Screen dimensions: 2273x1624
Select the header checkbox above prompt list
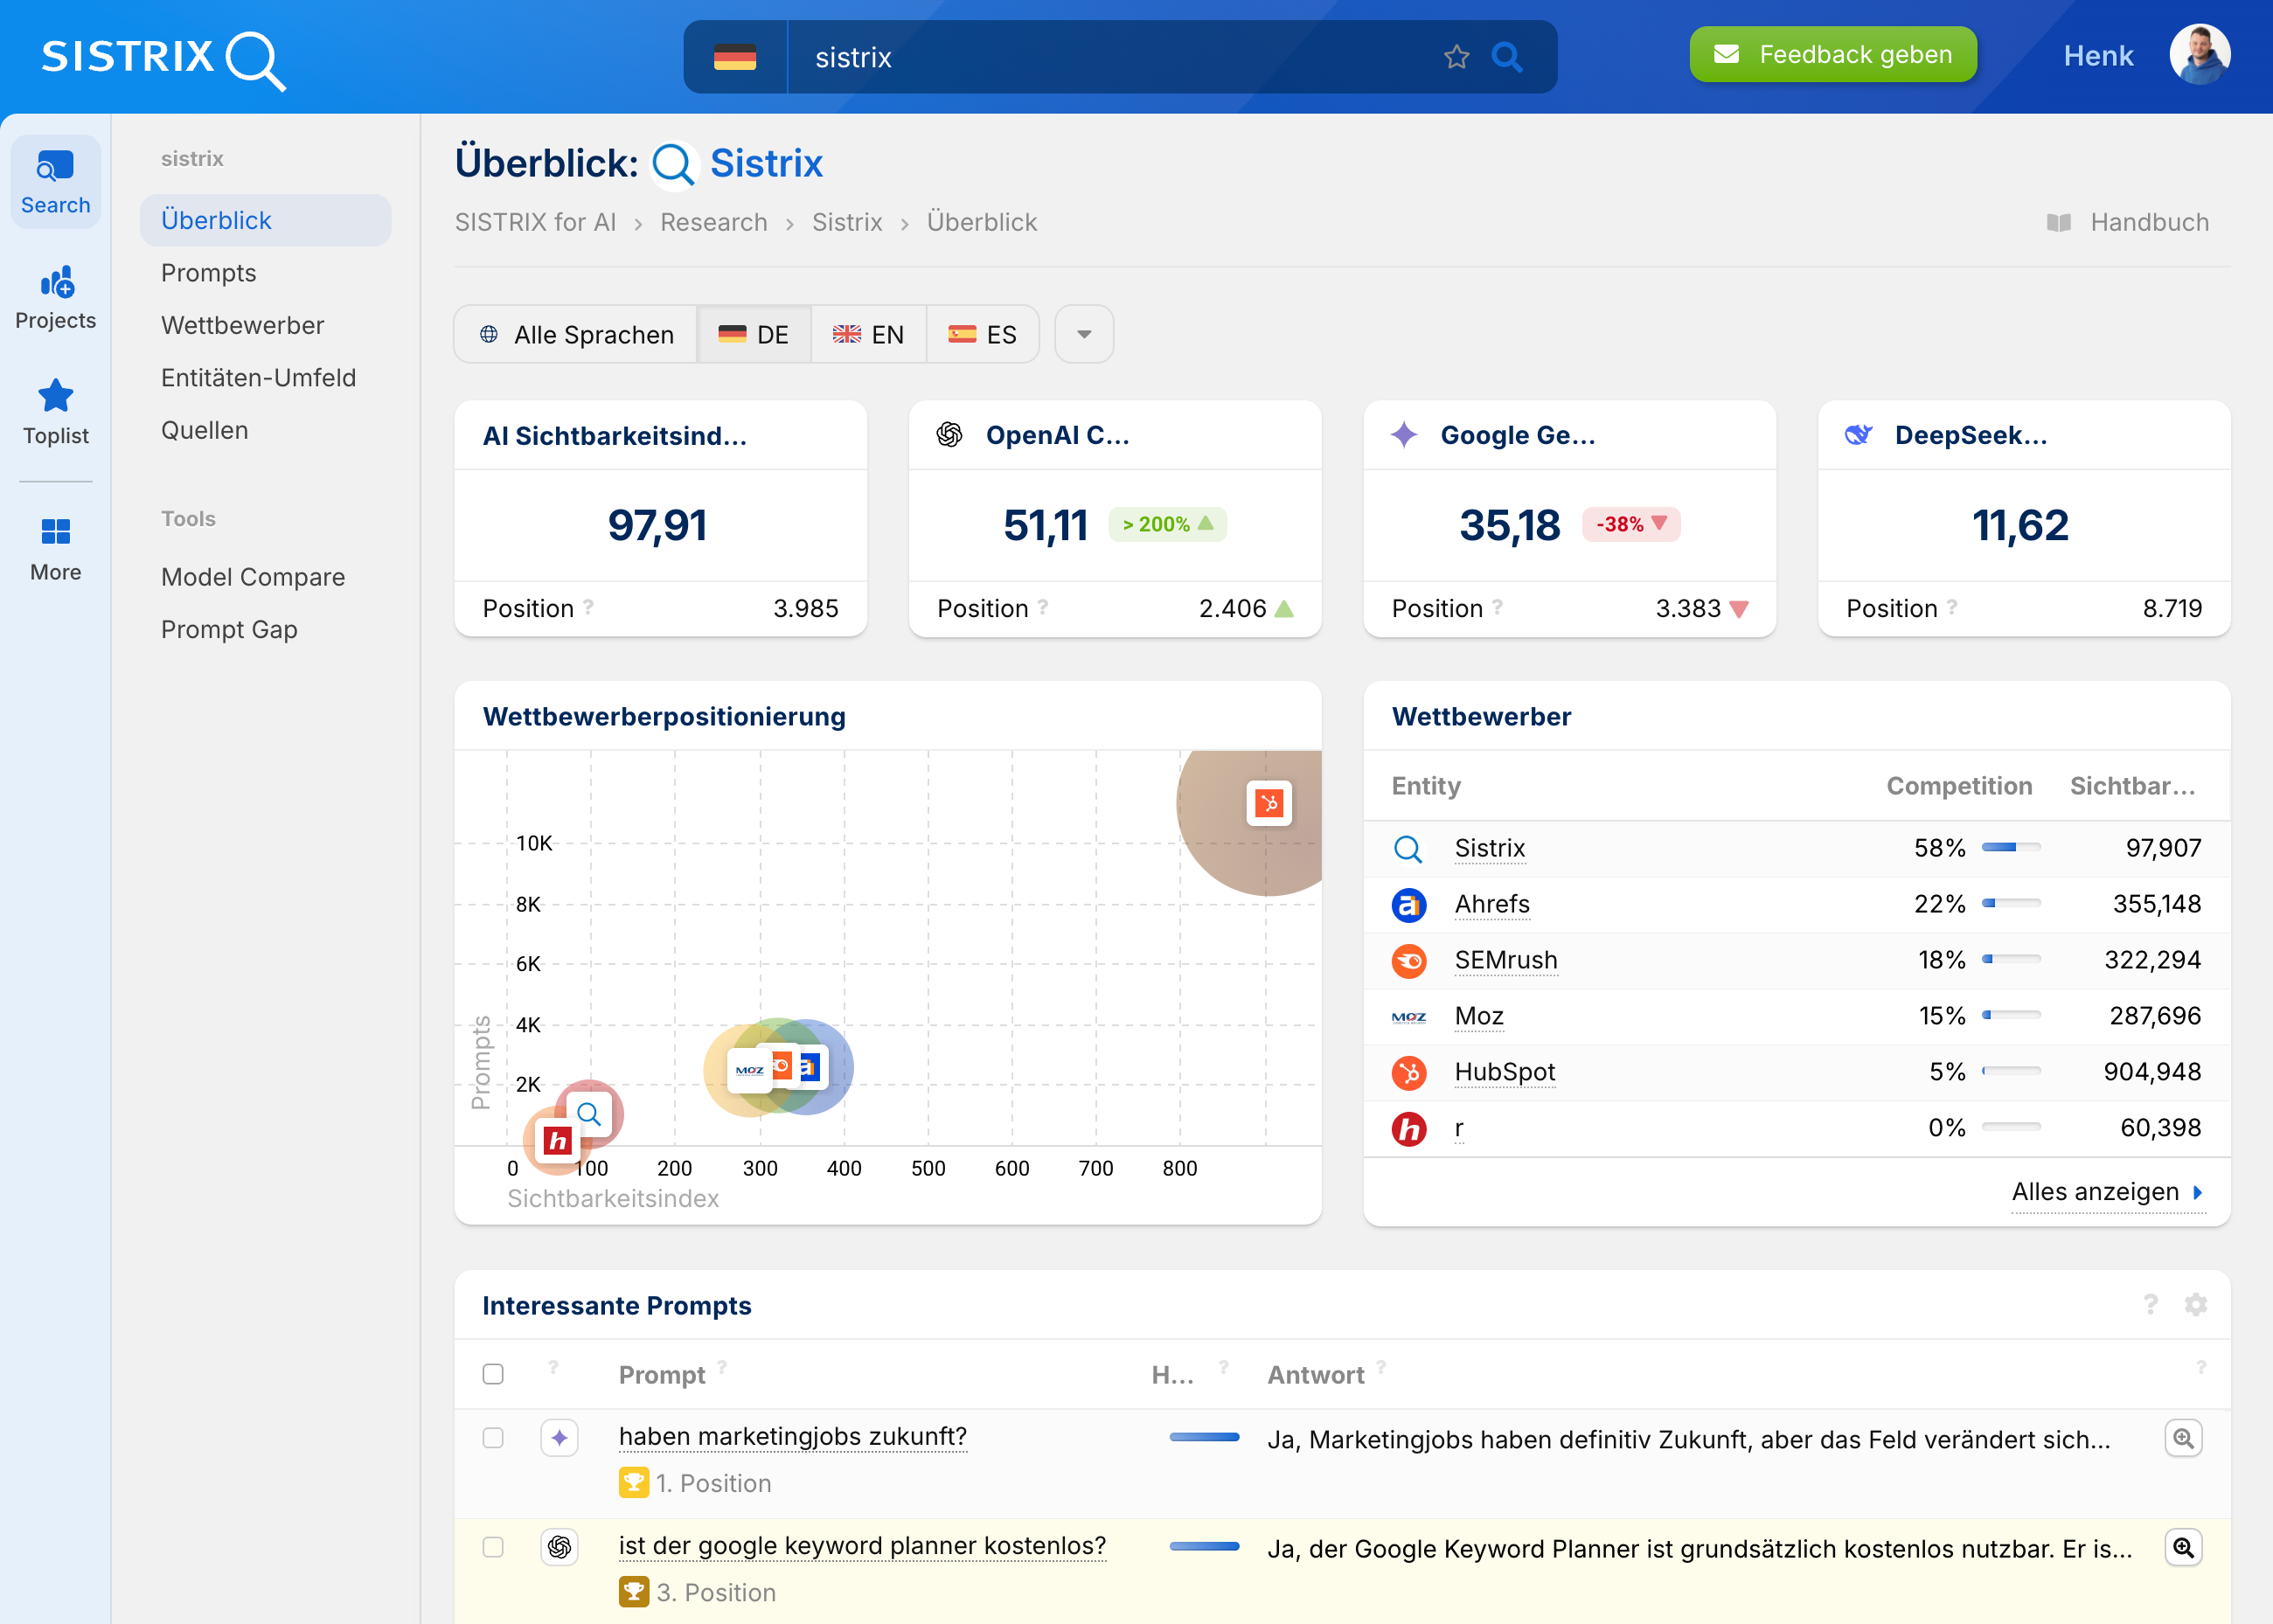[493, 1374]
